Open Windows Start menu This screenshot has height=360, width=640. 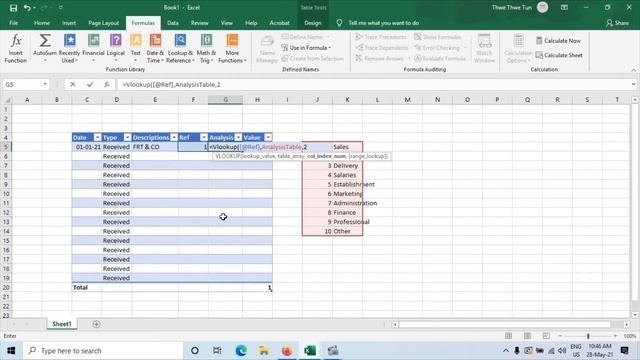(x=11, y=351)
